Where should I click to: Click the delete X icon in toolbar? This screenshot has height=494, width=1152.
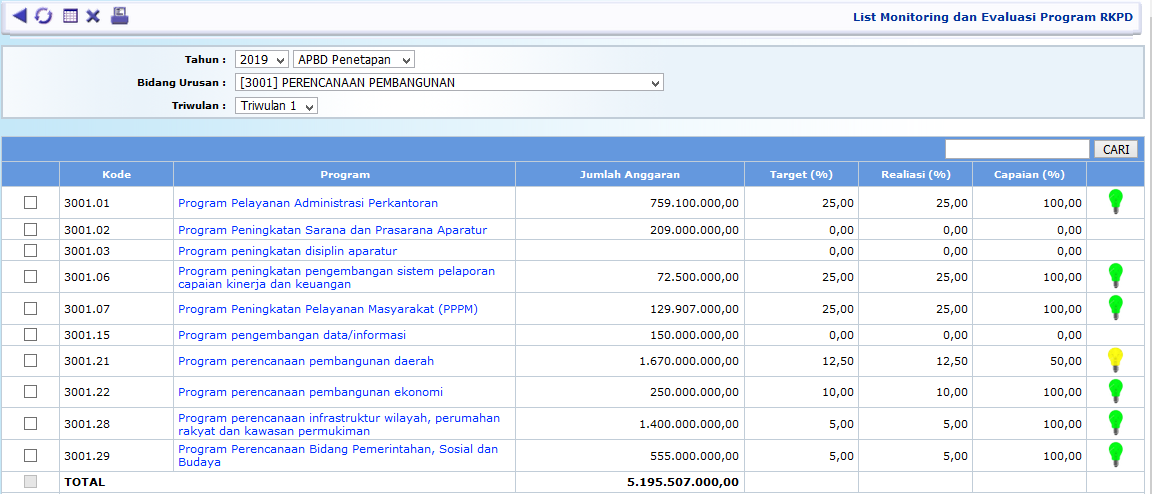click(93, 16)
